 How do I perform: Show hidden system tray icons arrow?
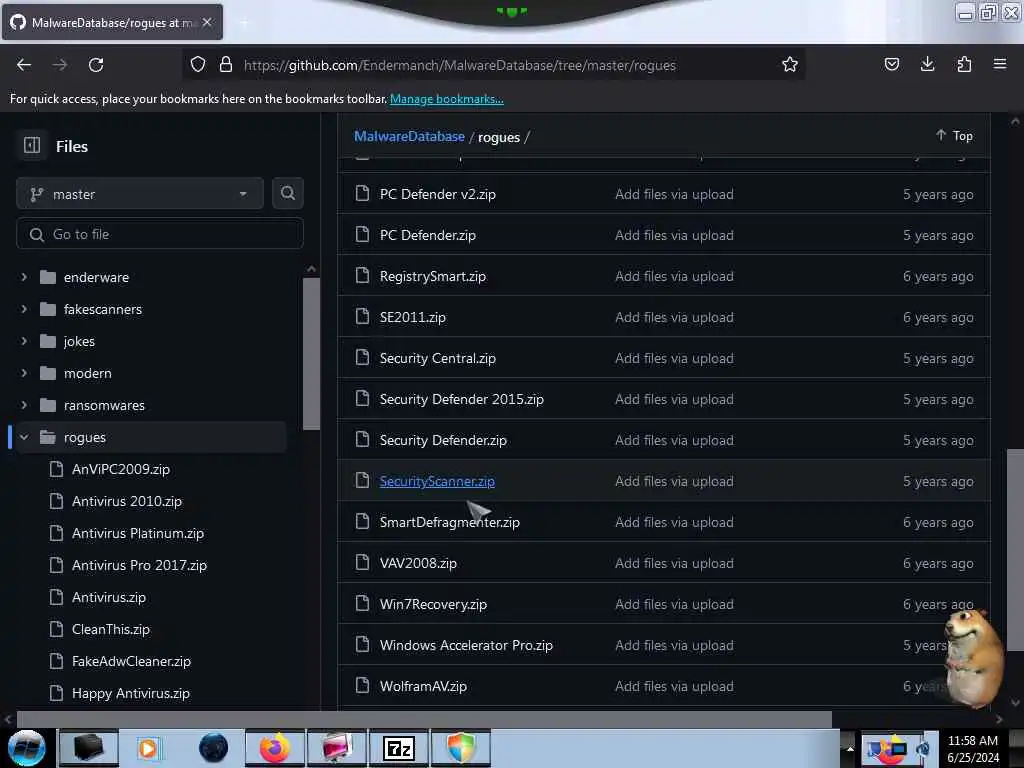[x=850, y=748]
